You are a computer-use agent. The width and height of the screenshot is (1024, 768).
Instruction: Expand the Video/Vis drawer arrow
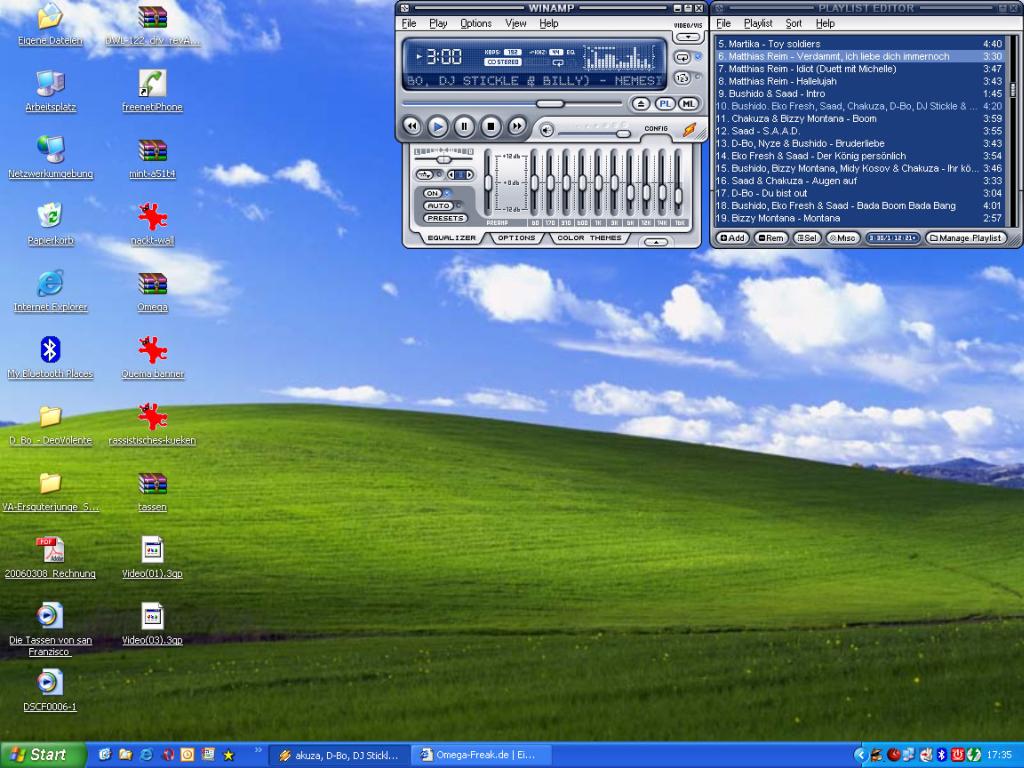point(687,36)
